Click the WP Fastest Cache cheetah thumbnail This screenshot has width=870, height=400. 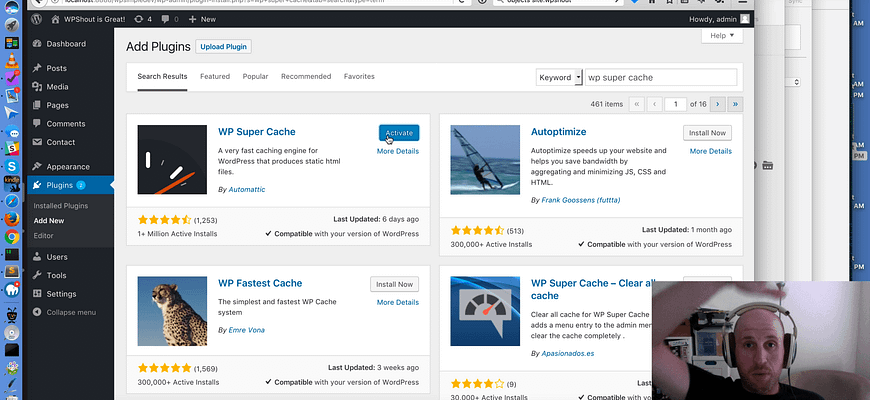click(x=172, y=311)
